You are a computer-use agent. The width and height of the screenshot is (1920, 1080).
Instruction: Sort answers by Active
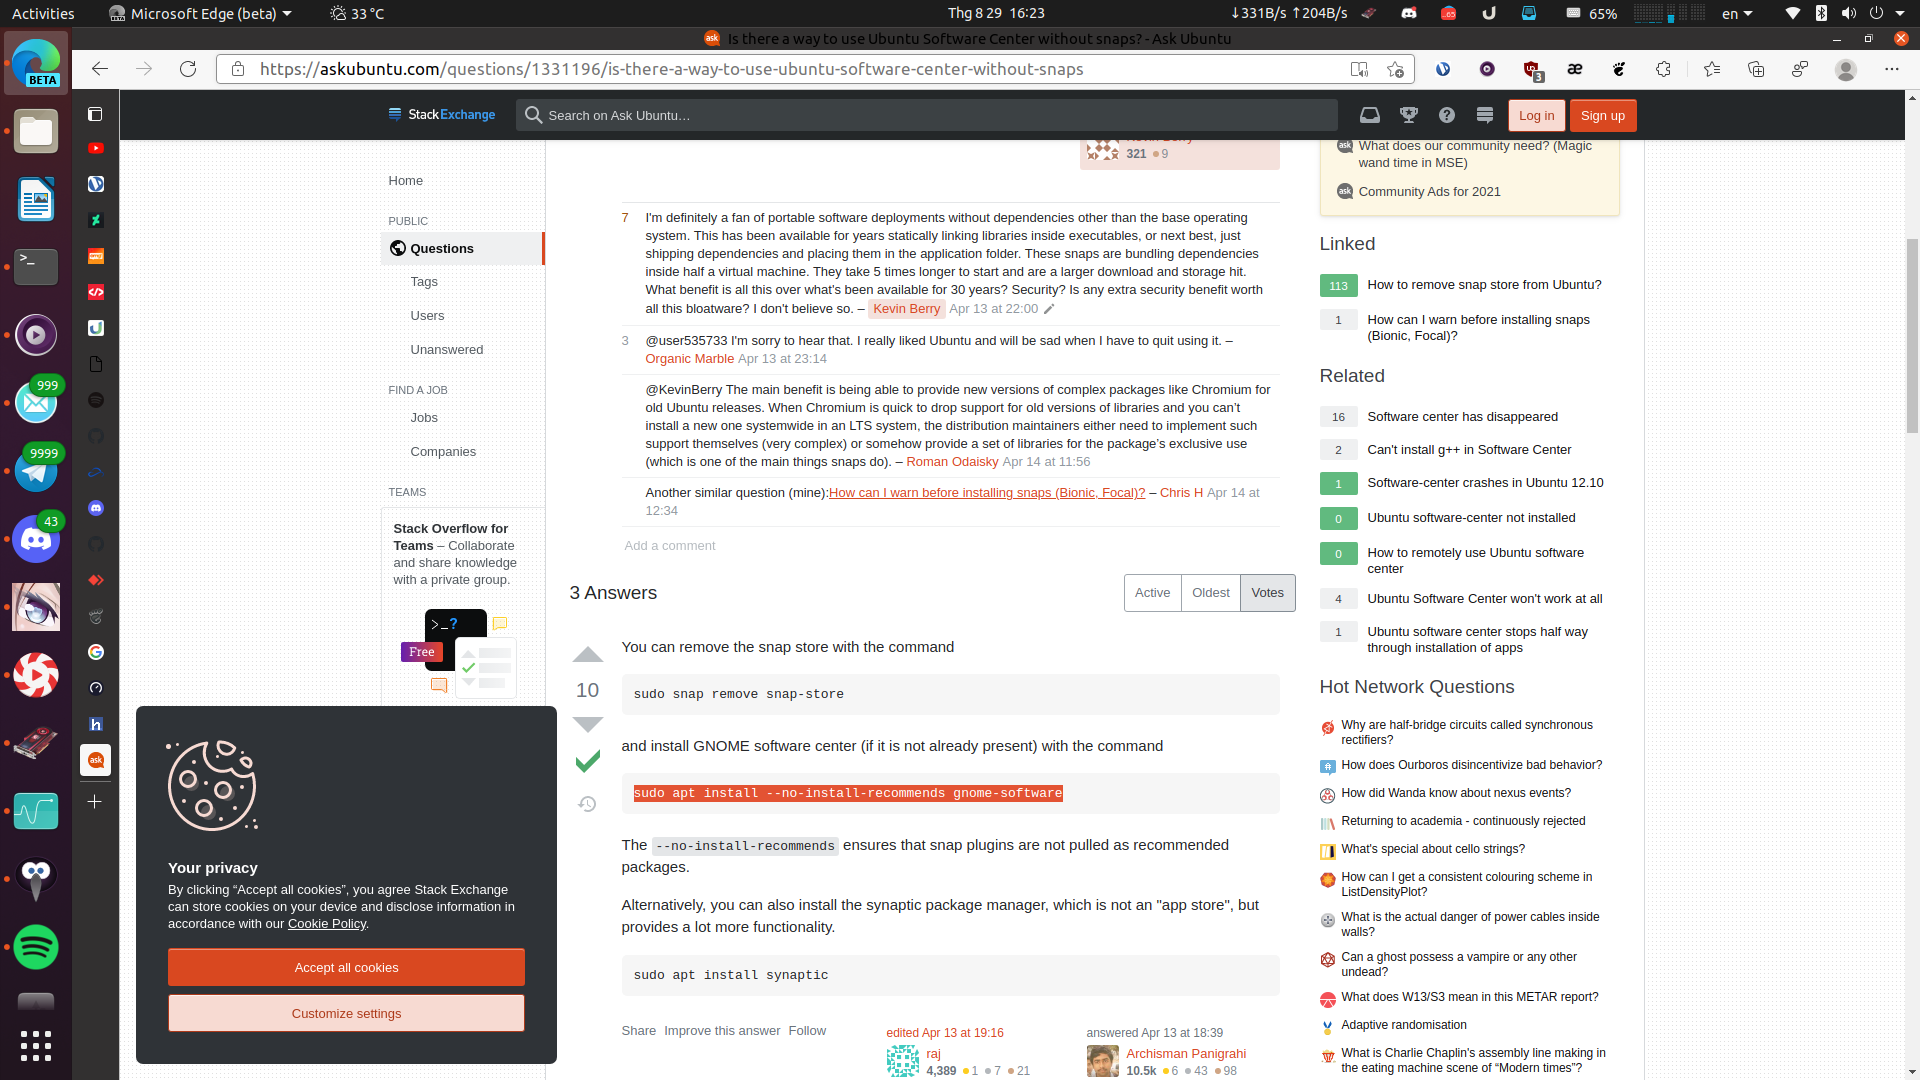pyautogui.click(x=1152, y=593)
